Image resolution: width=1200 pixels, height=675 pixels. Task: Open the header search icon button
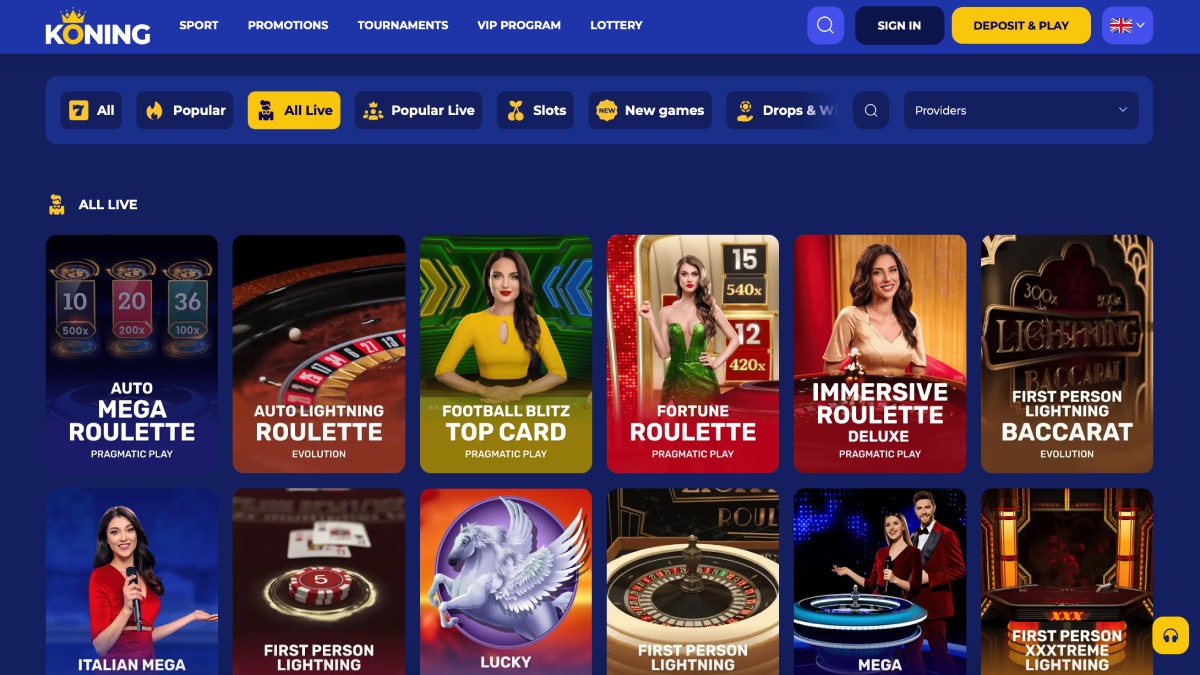point(825,25)
